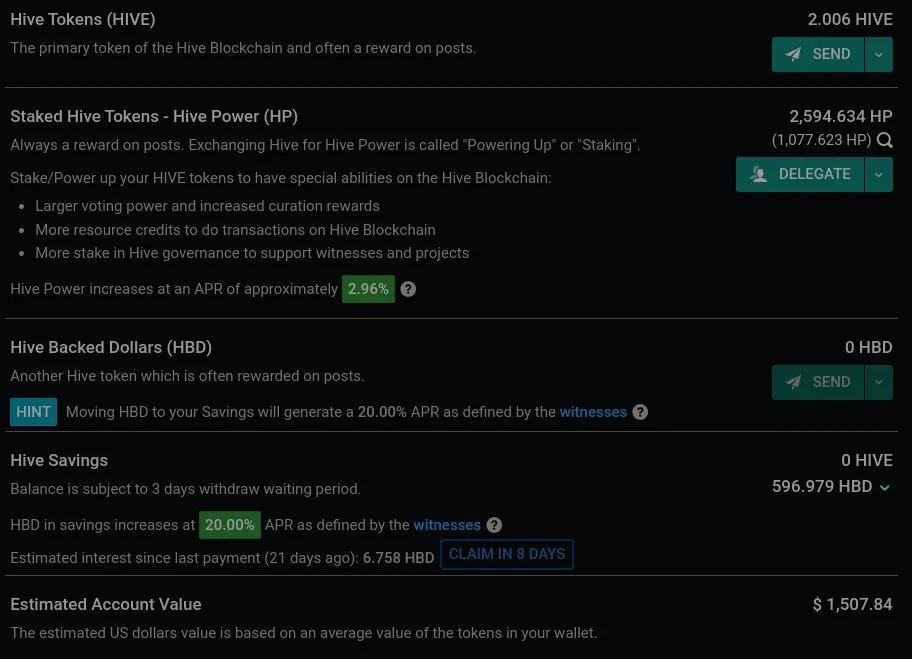Click the help icon beside Hive Savings witnesses link
912x659 pixels.
click(x=494, y=525)
